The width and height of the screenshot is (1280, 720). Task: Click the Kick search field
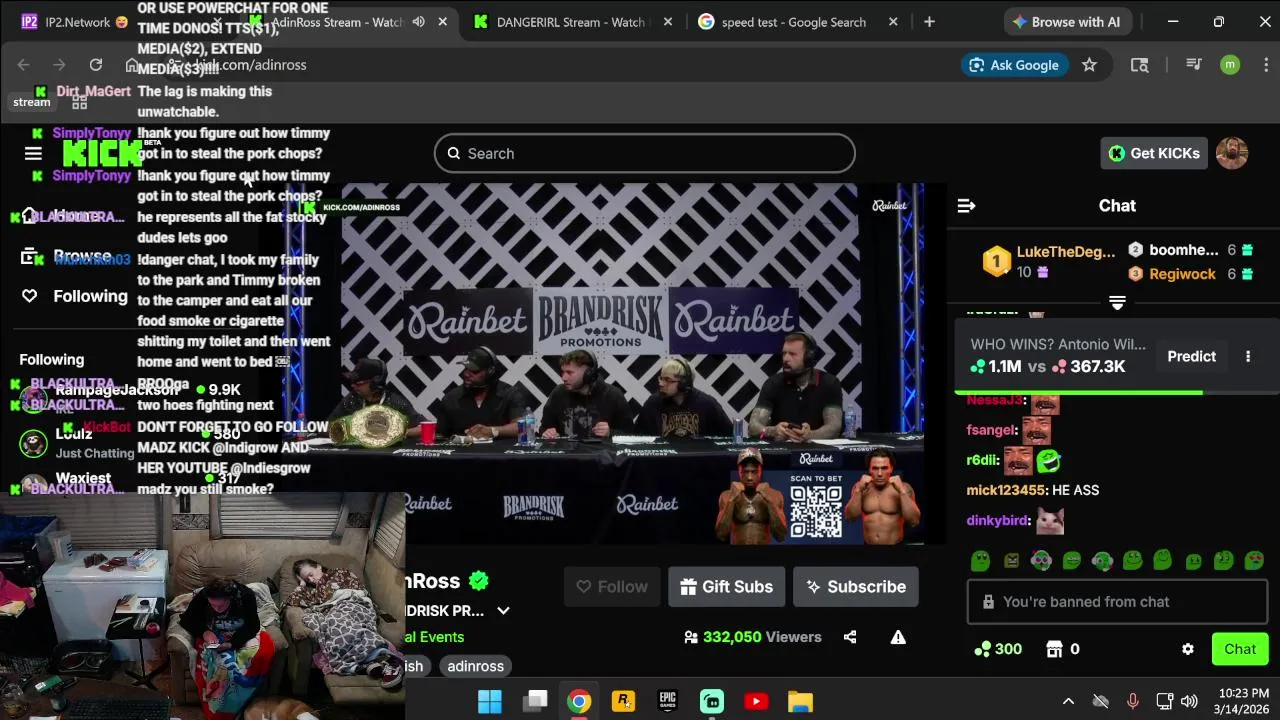click(x=645, y=153)
